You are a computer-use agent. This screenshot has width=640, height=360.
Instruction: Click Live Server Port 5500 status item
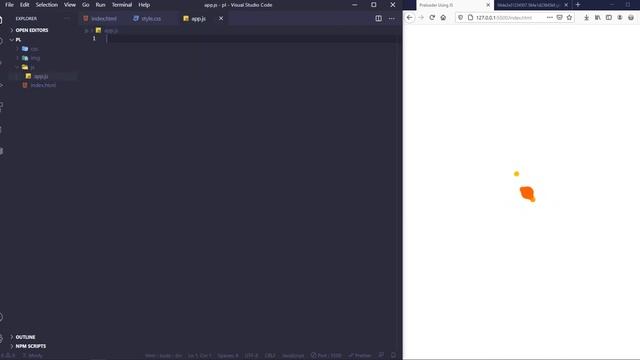tap(326, 356)
